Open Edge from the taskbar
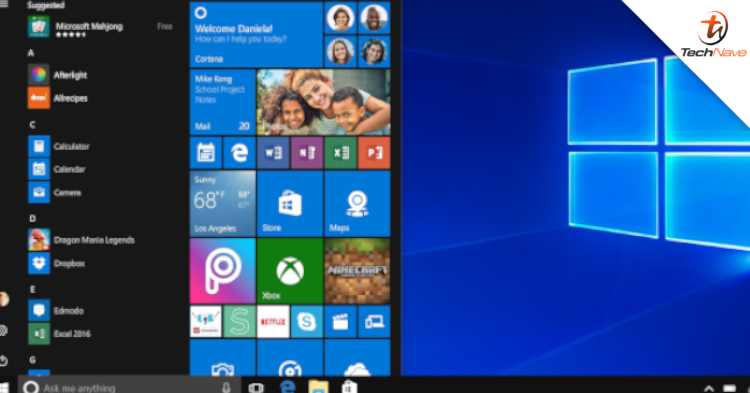Image resolution: width=750 pixels, height=393 pixels. (x=287, y=387)
